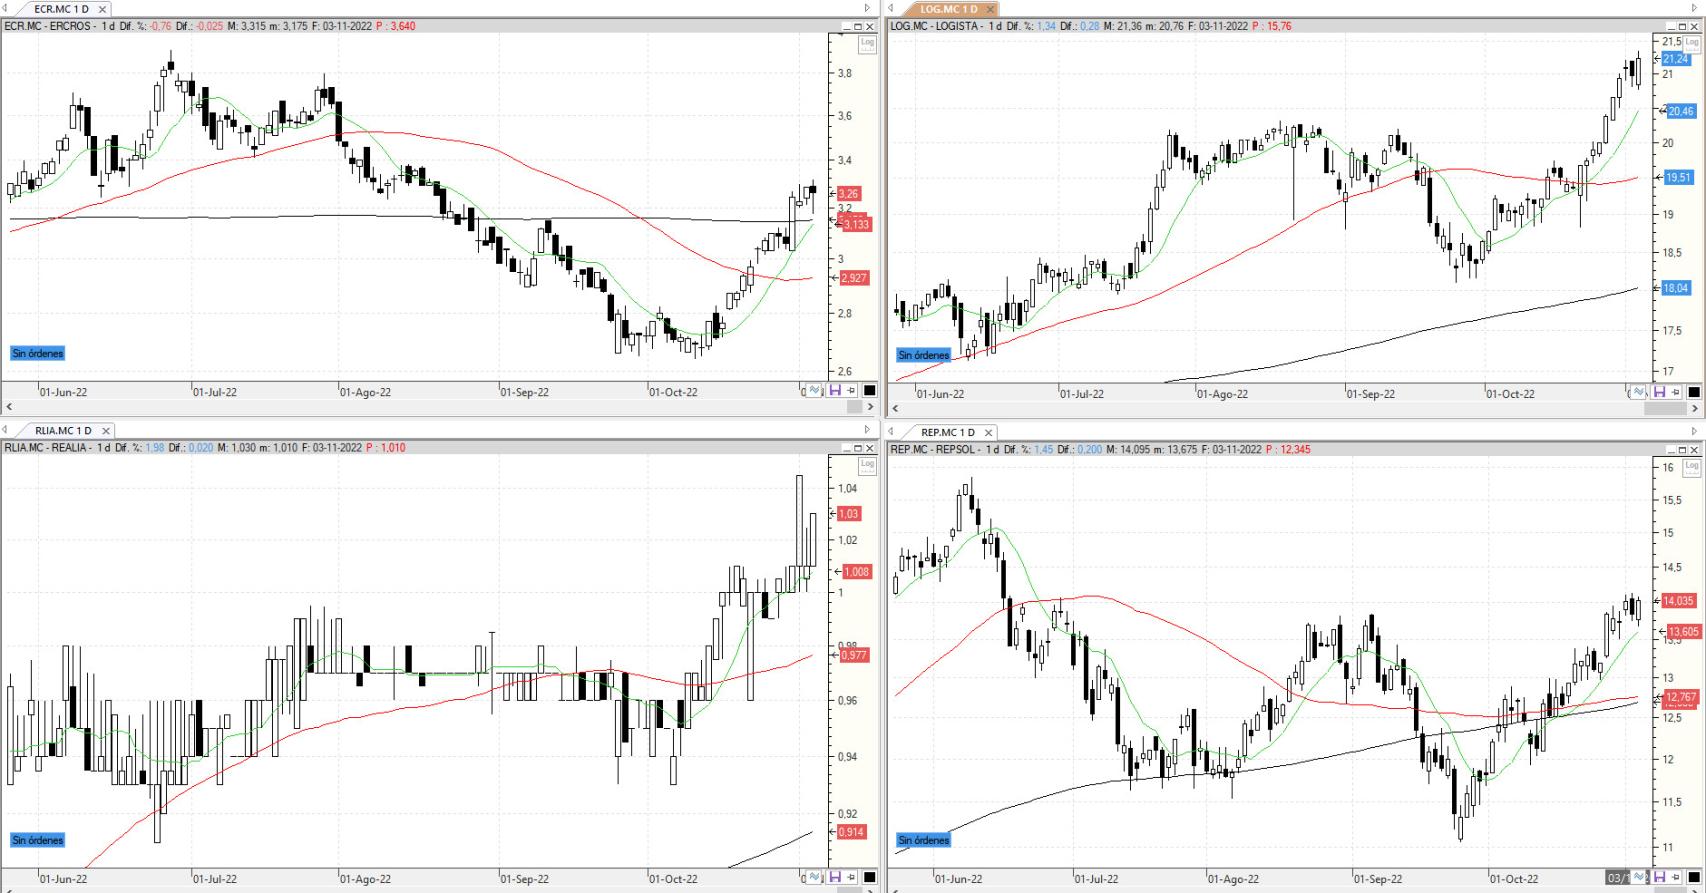
Task: Click 'Sin órdenes' label on REPSOL chart
Action: coord(924,840)
